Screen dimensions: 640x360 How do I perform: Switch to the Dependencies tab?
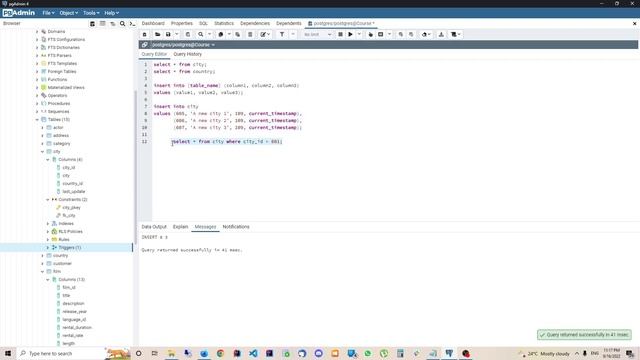[x=255, y=24]
